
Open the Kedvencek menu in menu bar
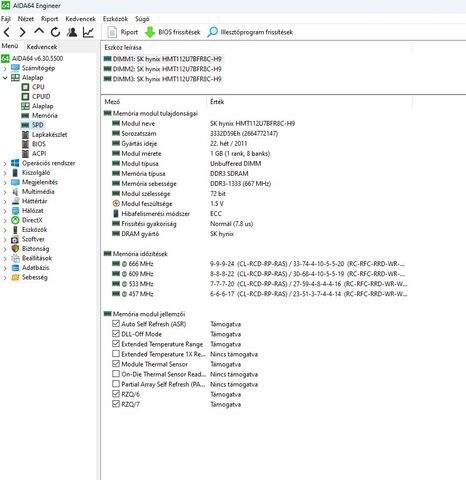pos(80,19)
